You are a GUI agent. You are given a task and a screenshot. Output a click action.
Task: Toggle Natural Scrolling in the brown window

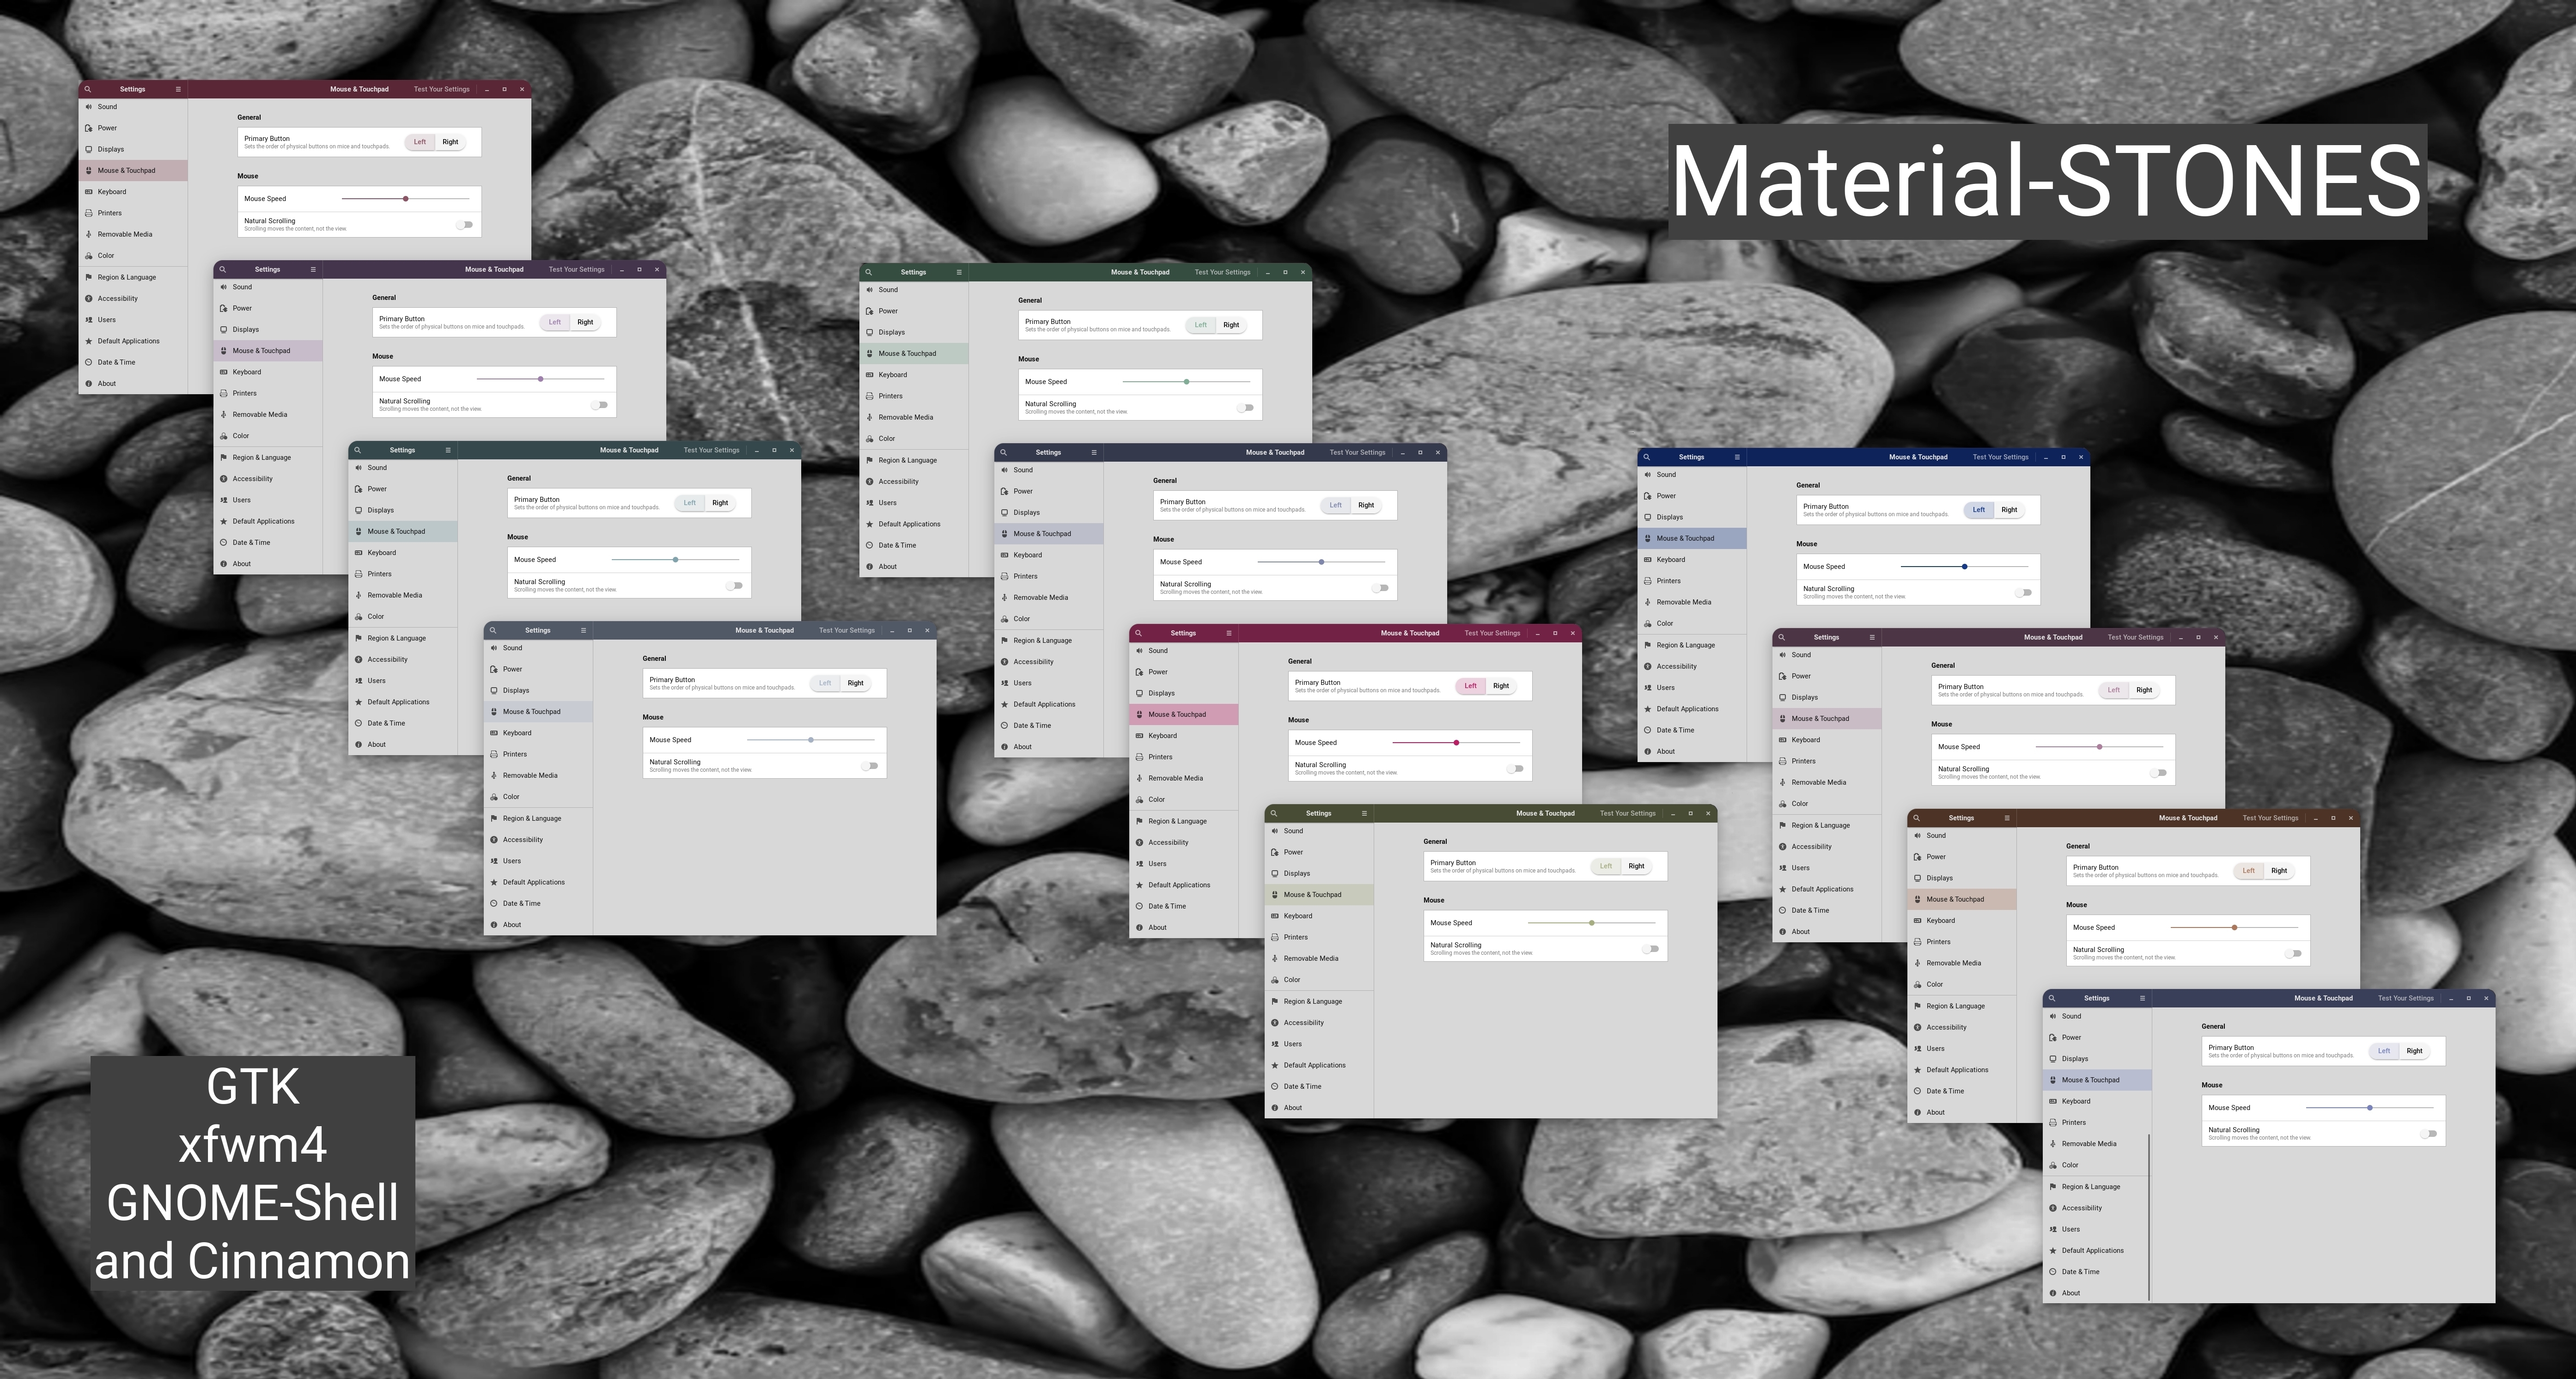pyautogui.click(x=2294, y=954)
